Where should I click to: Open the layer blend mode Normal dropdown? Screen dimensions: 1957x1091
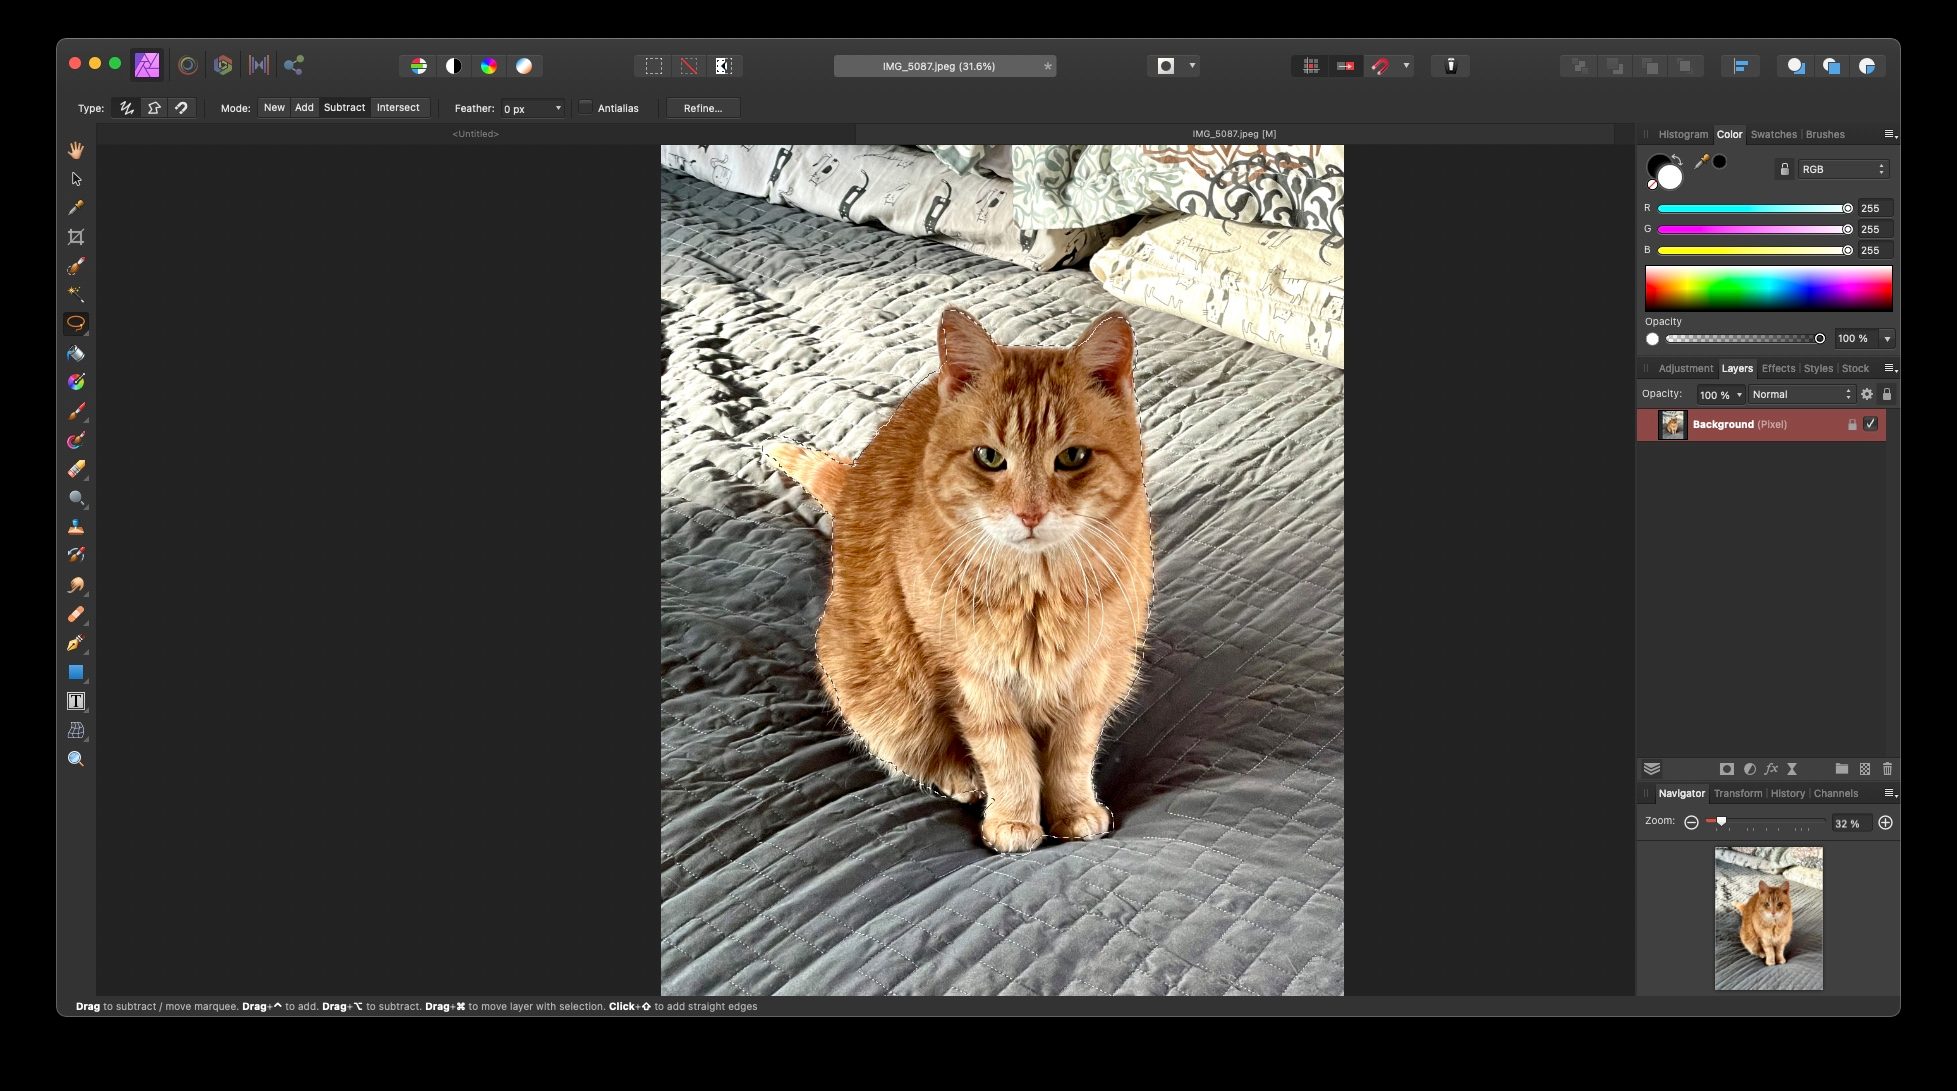[1802, 394]
